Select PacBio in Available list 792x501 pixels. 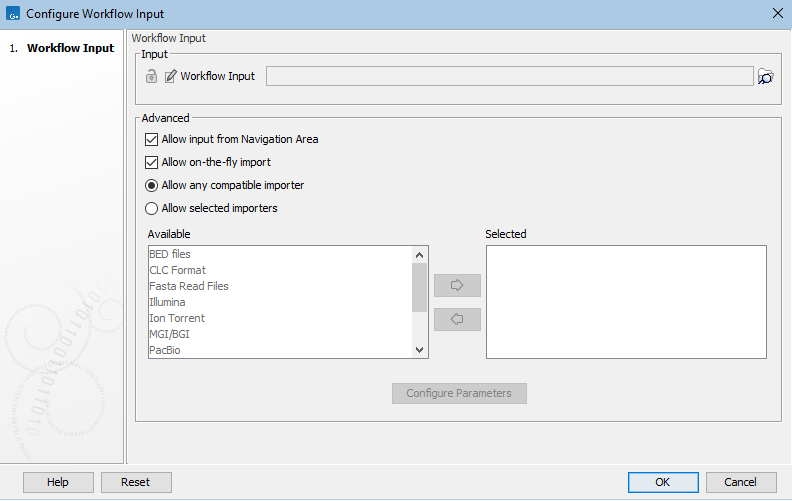(x=280, y=350)
